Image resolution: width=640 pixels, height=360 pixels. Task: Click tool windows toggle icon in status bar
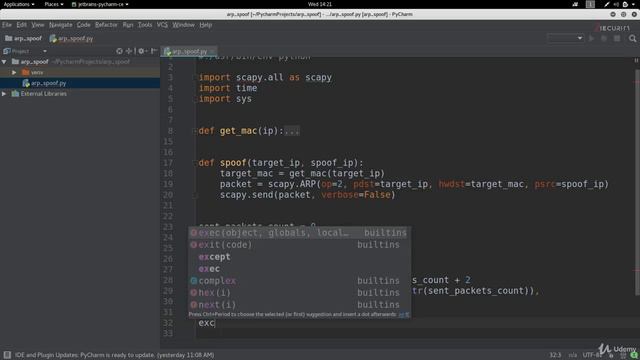[7, 355]
